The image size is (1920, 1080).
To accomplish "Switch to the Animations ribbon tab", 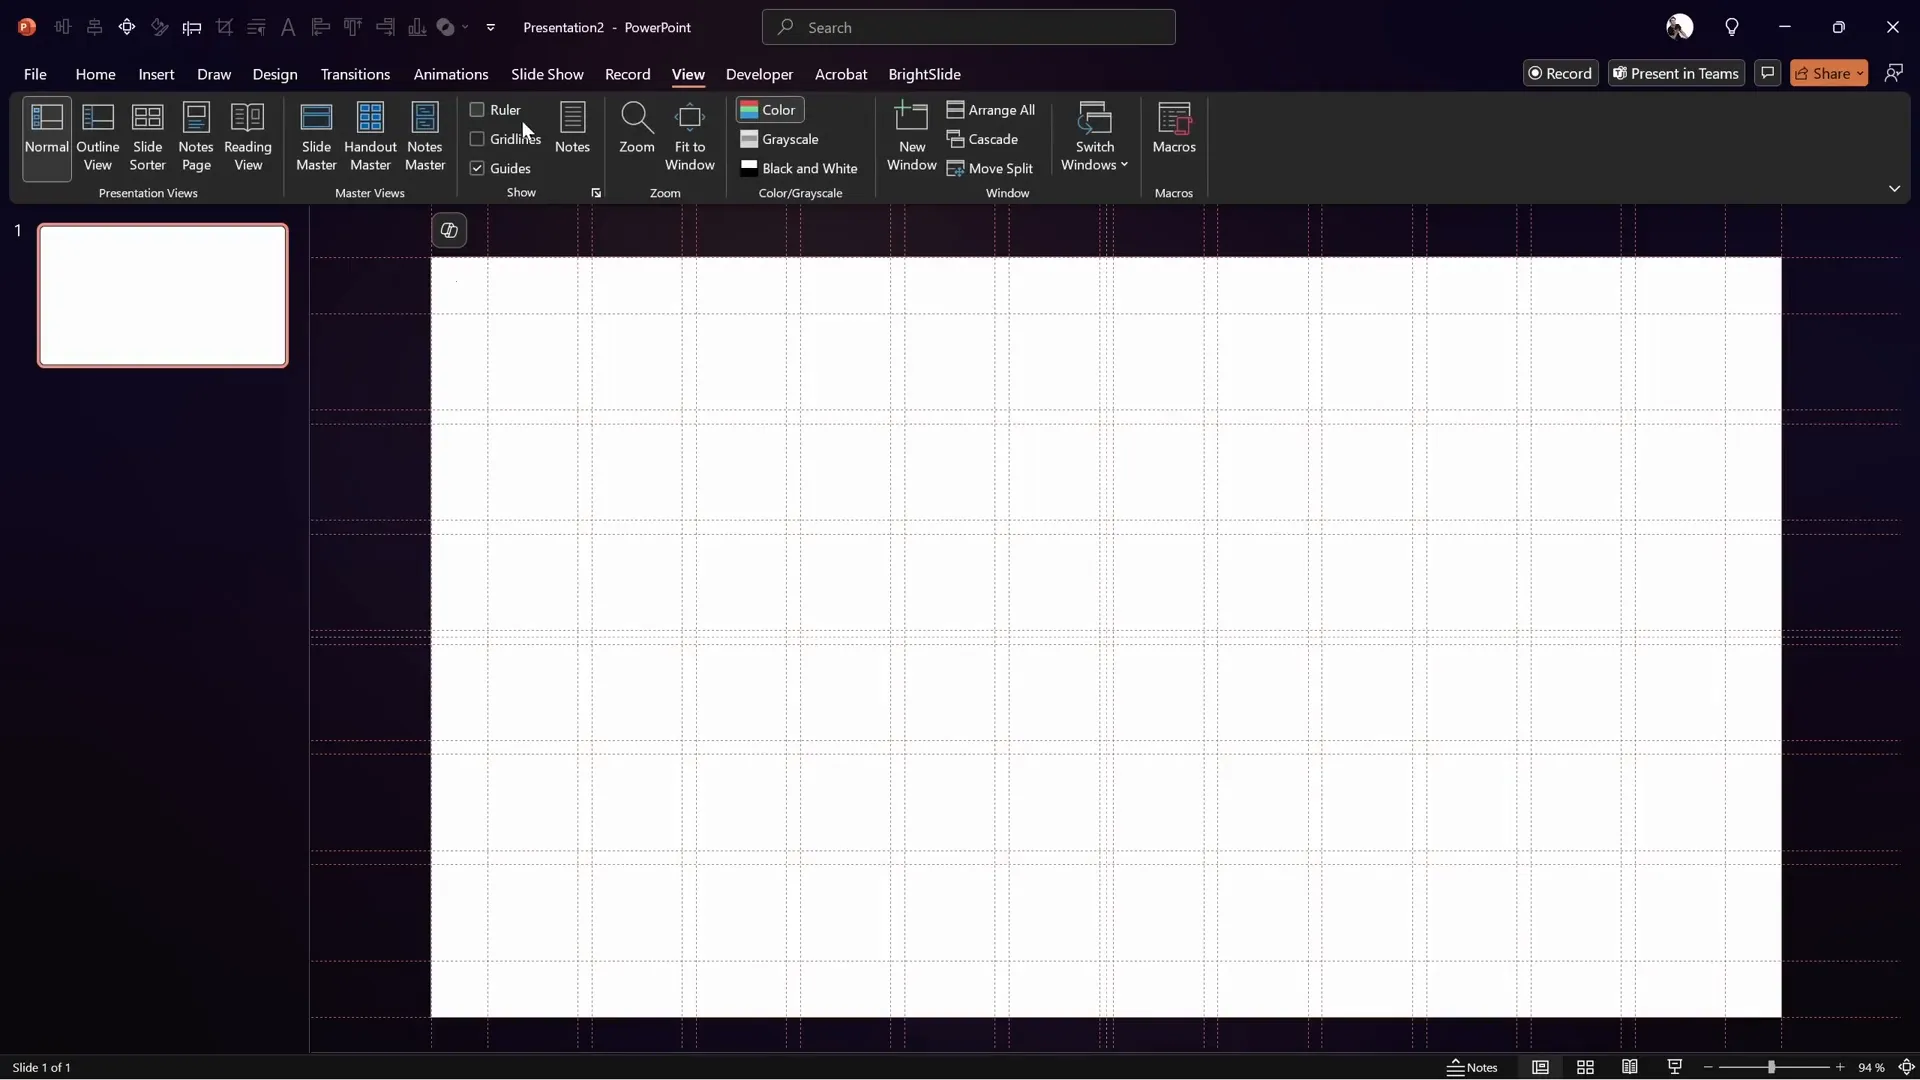I will 452,74.
